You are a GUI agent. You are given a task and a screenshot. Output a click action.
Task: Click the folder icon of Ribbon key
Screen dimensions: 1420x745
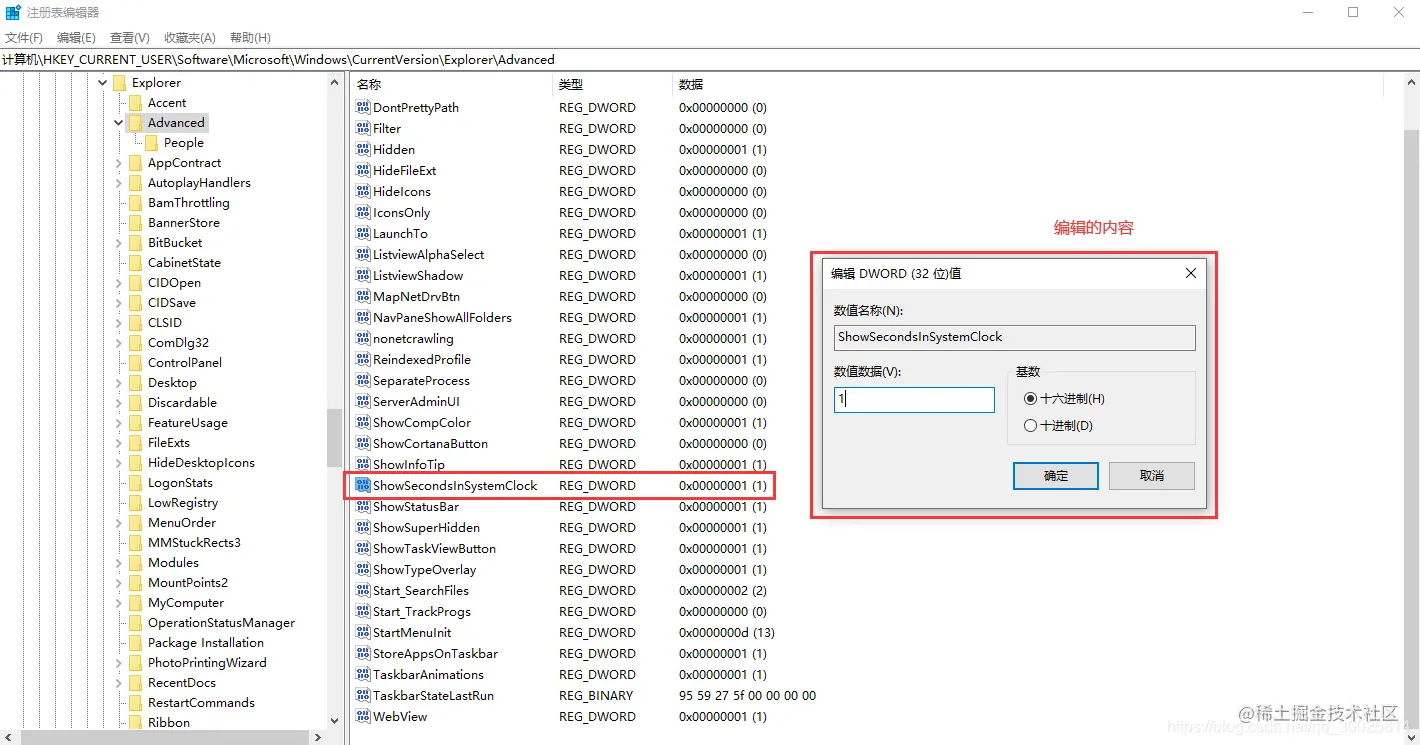[135, 722]
